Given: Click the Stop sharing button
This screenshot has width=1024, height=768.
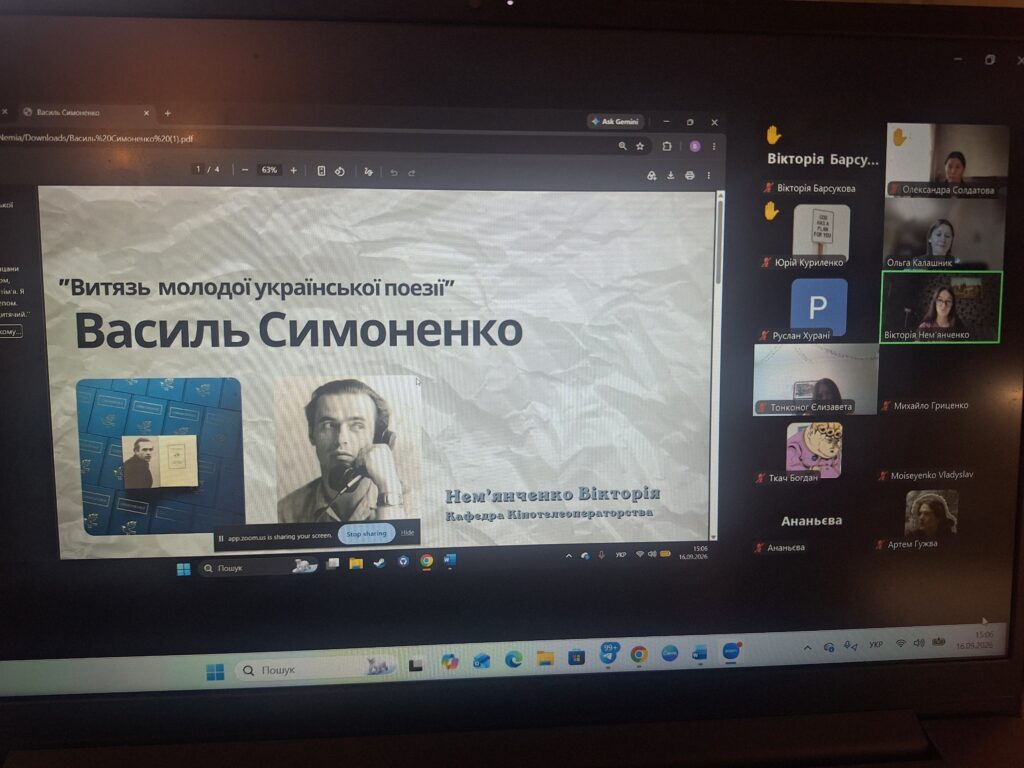Looking at the screenshot, I should [366, 534].
